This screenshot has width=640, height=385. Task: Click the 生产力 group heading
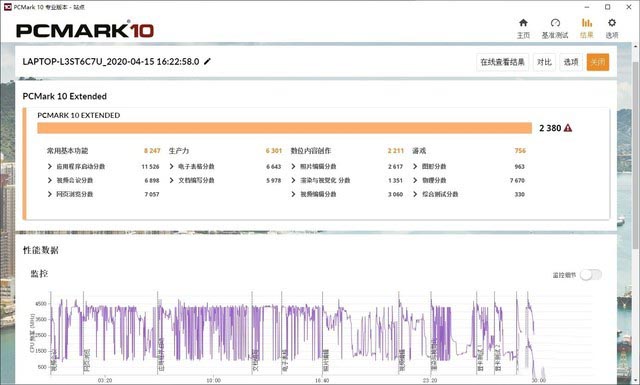tap(179, 151)
